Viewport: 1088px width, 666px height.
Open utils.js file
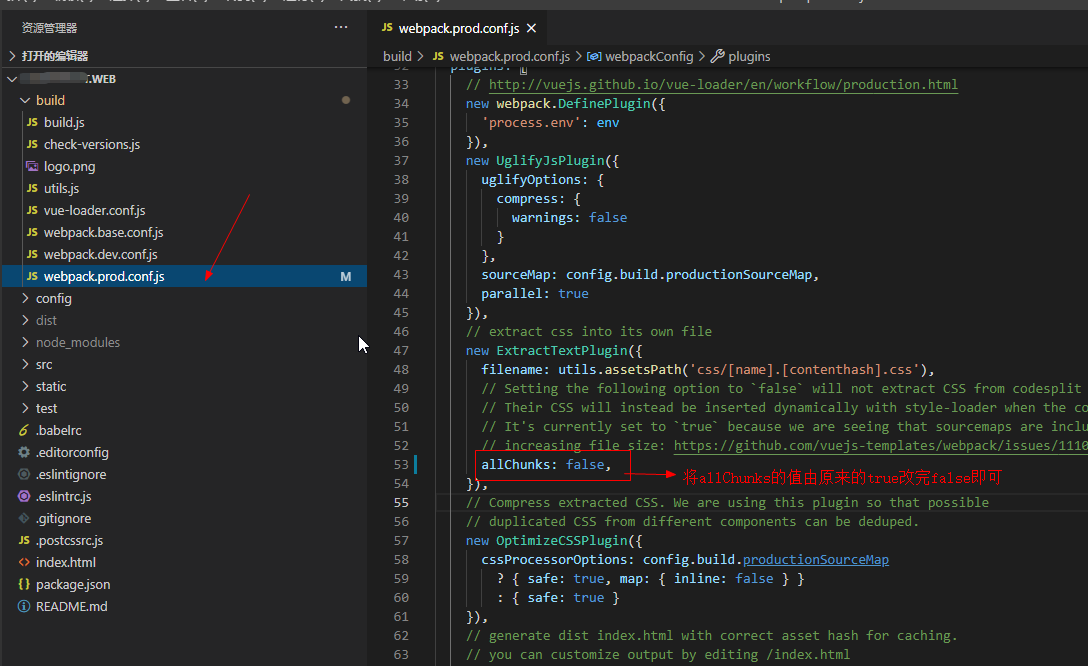pos(61,188)
